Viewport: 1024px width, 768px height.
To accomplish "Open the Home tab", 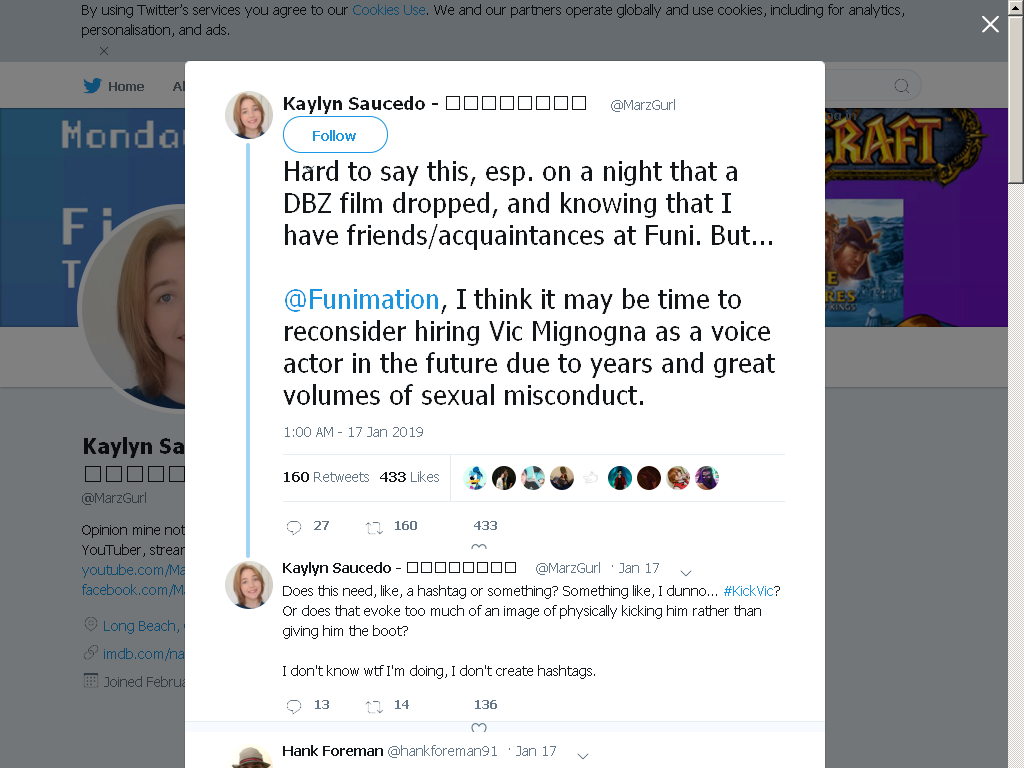I will click(x=114, y=86).
